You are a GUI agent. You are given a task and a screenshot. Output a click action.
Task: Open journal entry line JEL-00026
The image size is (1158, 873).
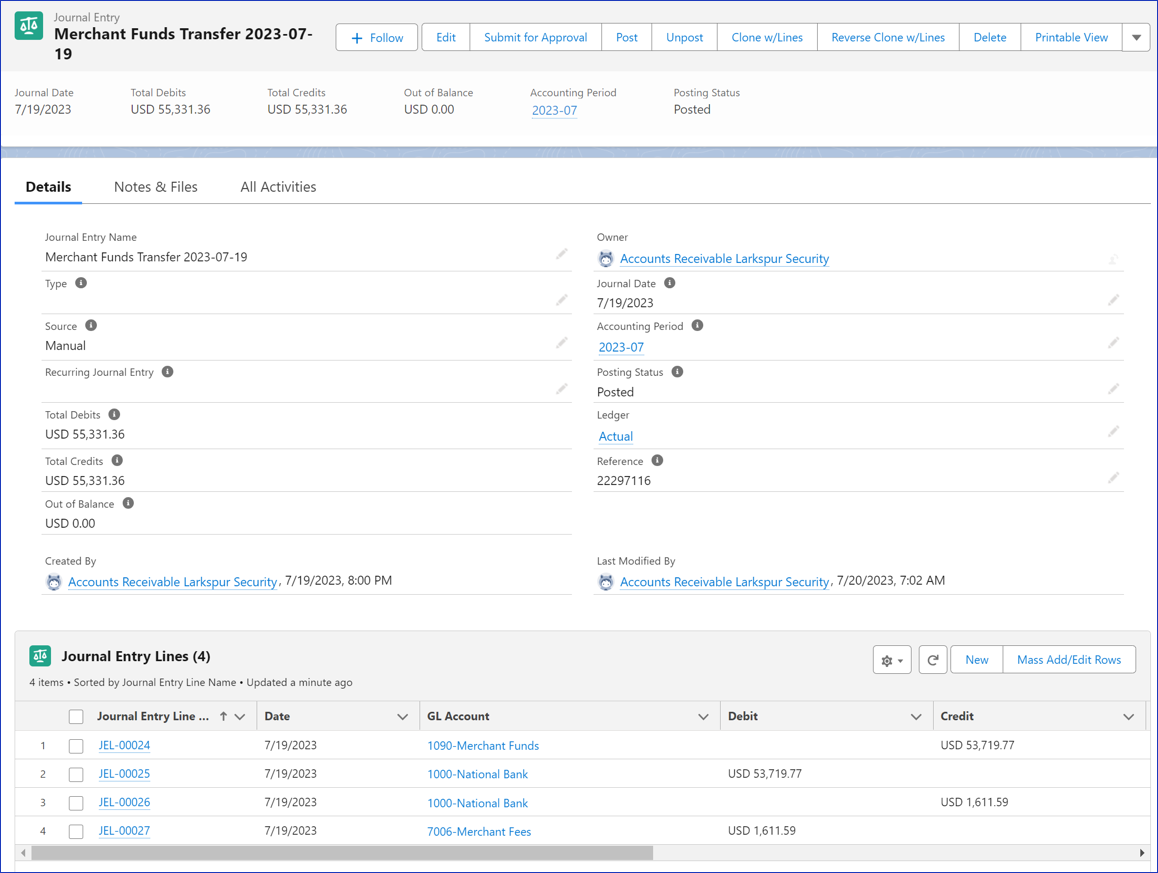coord(124,803)
